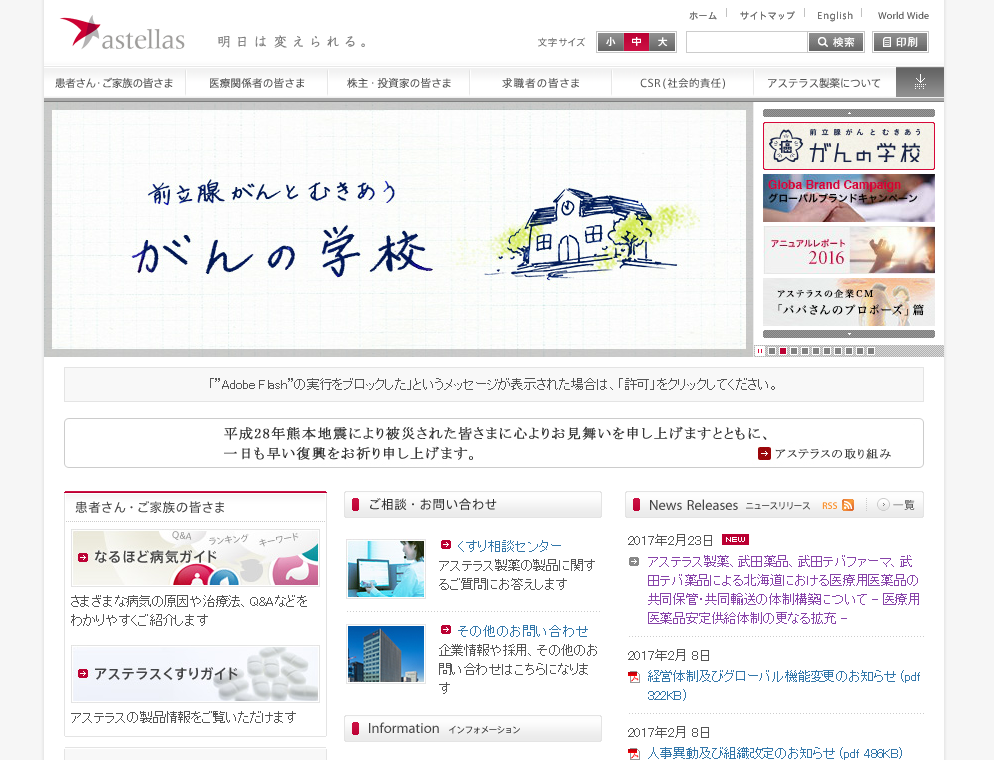The height and width of the screenshot is (760, 994).
Task: Click the 患者さん・ご家族の皆さま section heading
Action: coord(150,507)
